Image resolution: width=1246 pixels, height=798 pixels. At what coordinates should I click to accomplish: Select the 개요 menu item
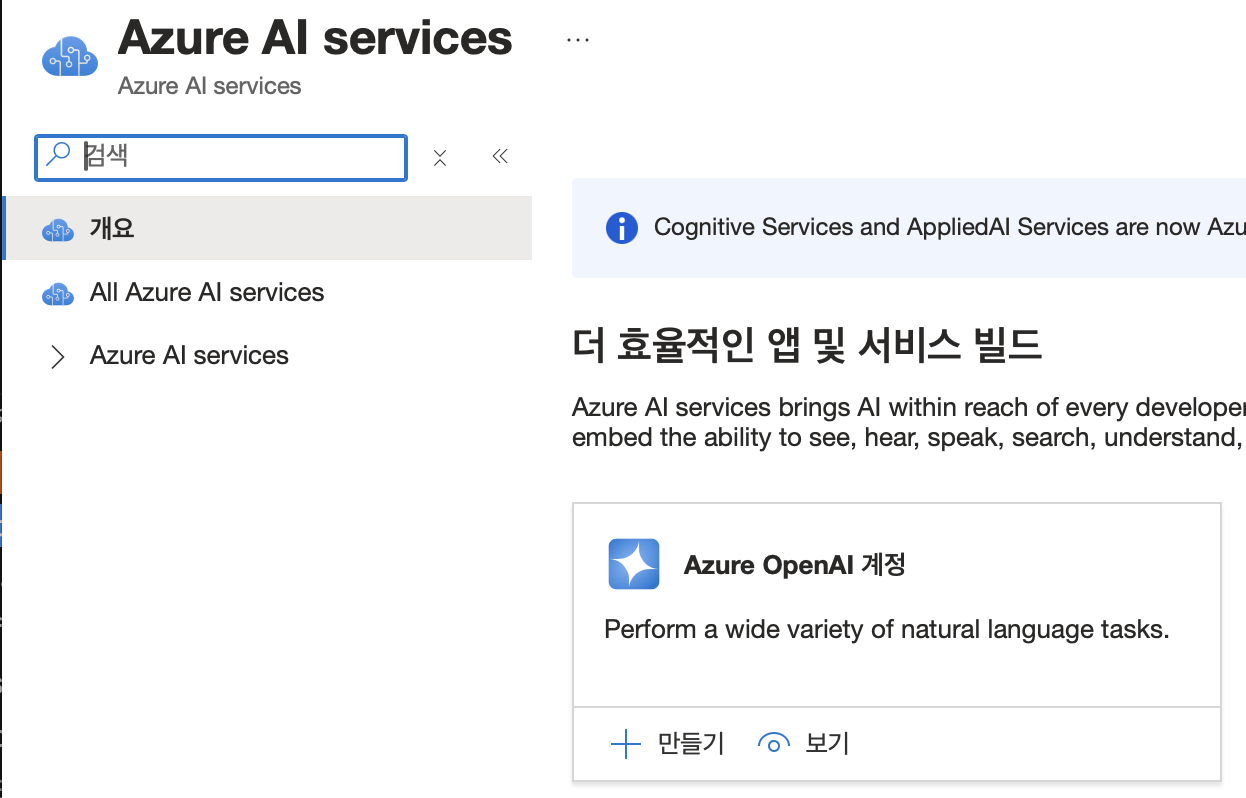(268, 228)
